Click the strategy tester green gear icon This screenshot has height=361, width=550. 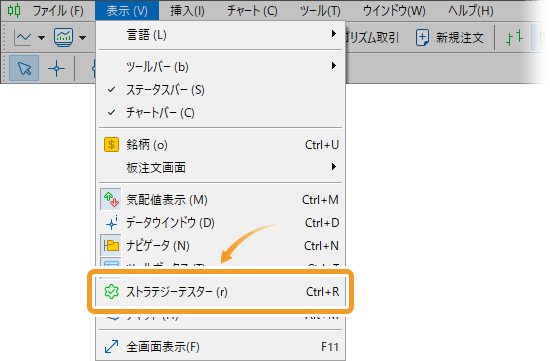111,292
